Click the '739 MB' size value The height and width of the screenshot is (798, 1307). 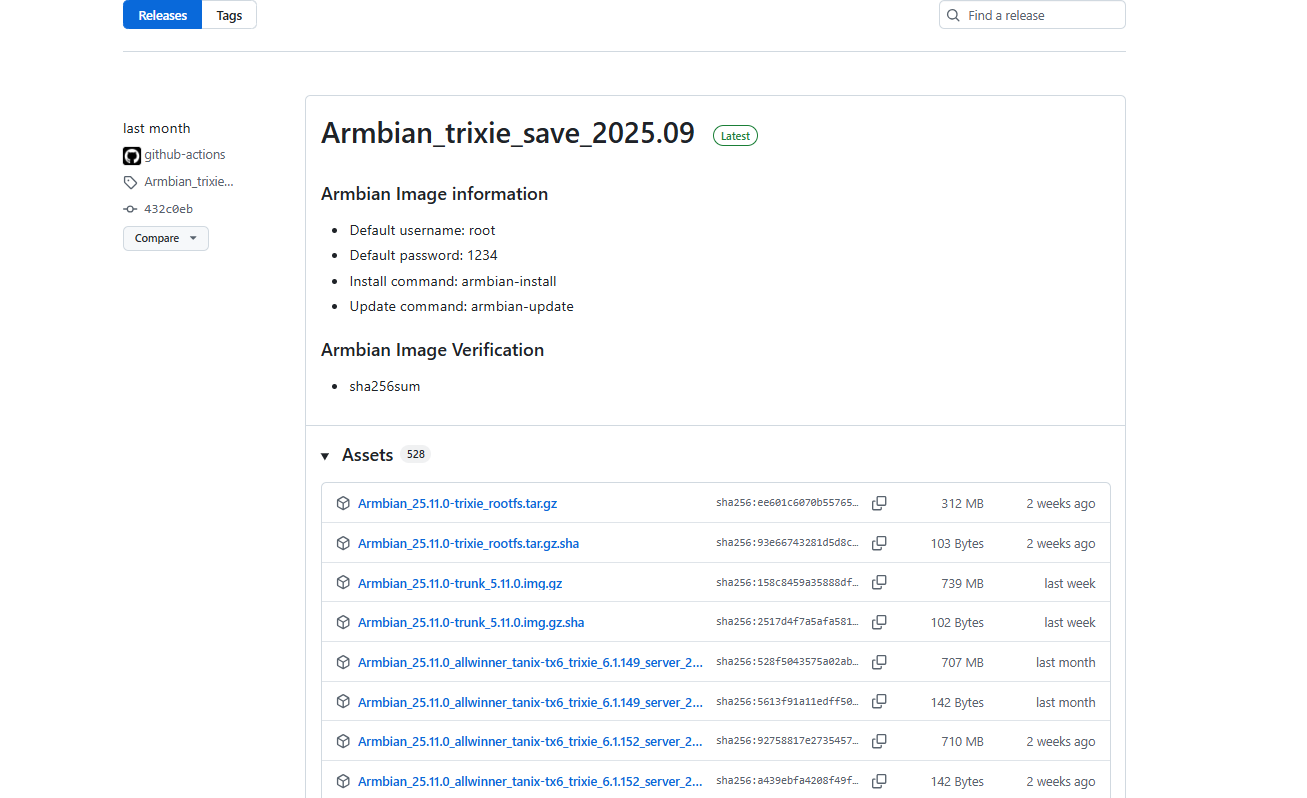tap(962, 583)
